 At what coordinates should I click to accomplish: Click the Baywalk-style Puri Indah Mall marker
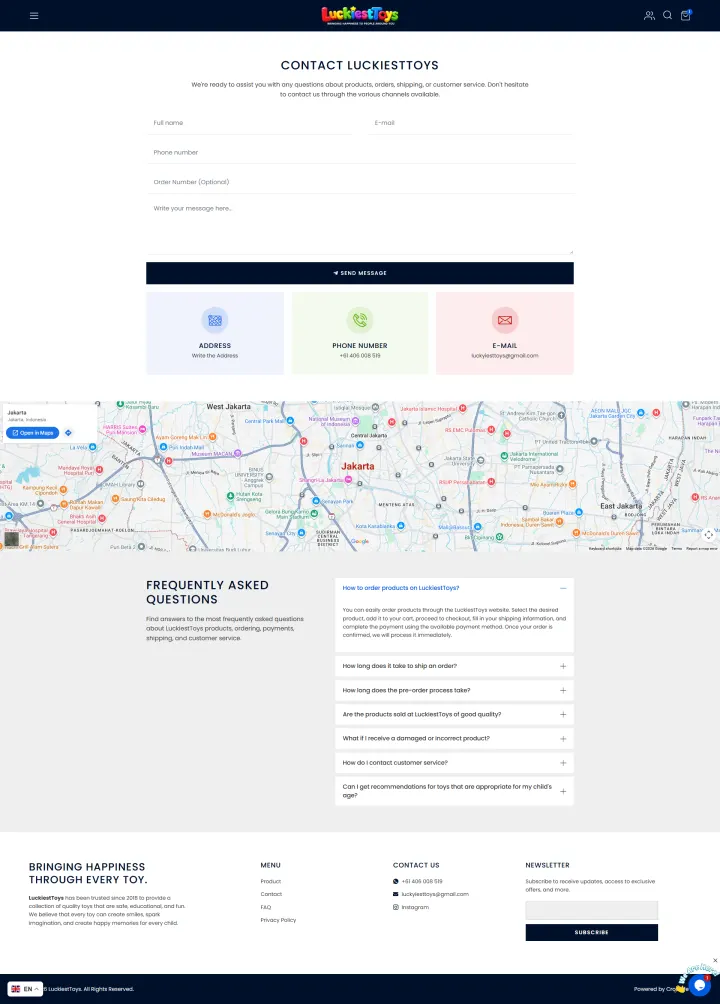click(x=163, y=447)
